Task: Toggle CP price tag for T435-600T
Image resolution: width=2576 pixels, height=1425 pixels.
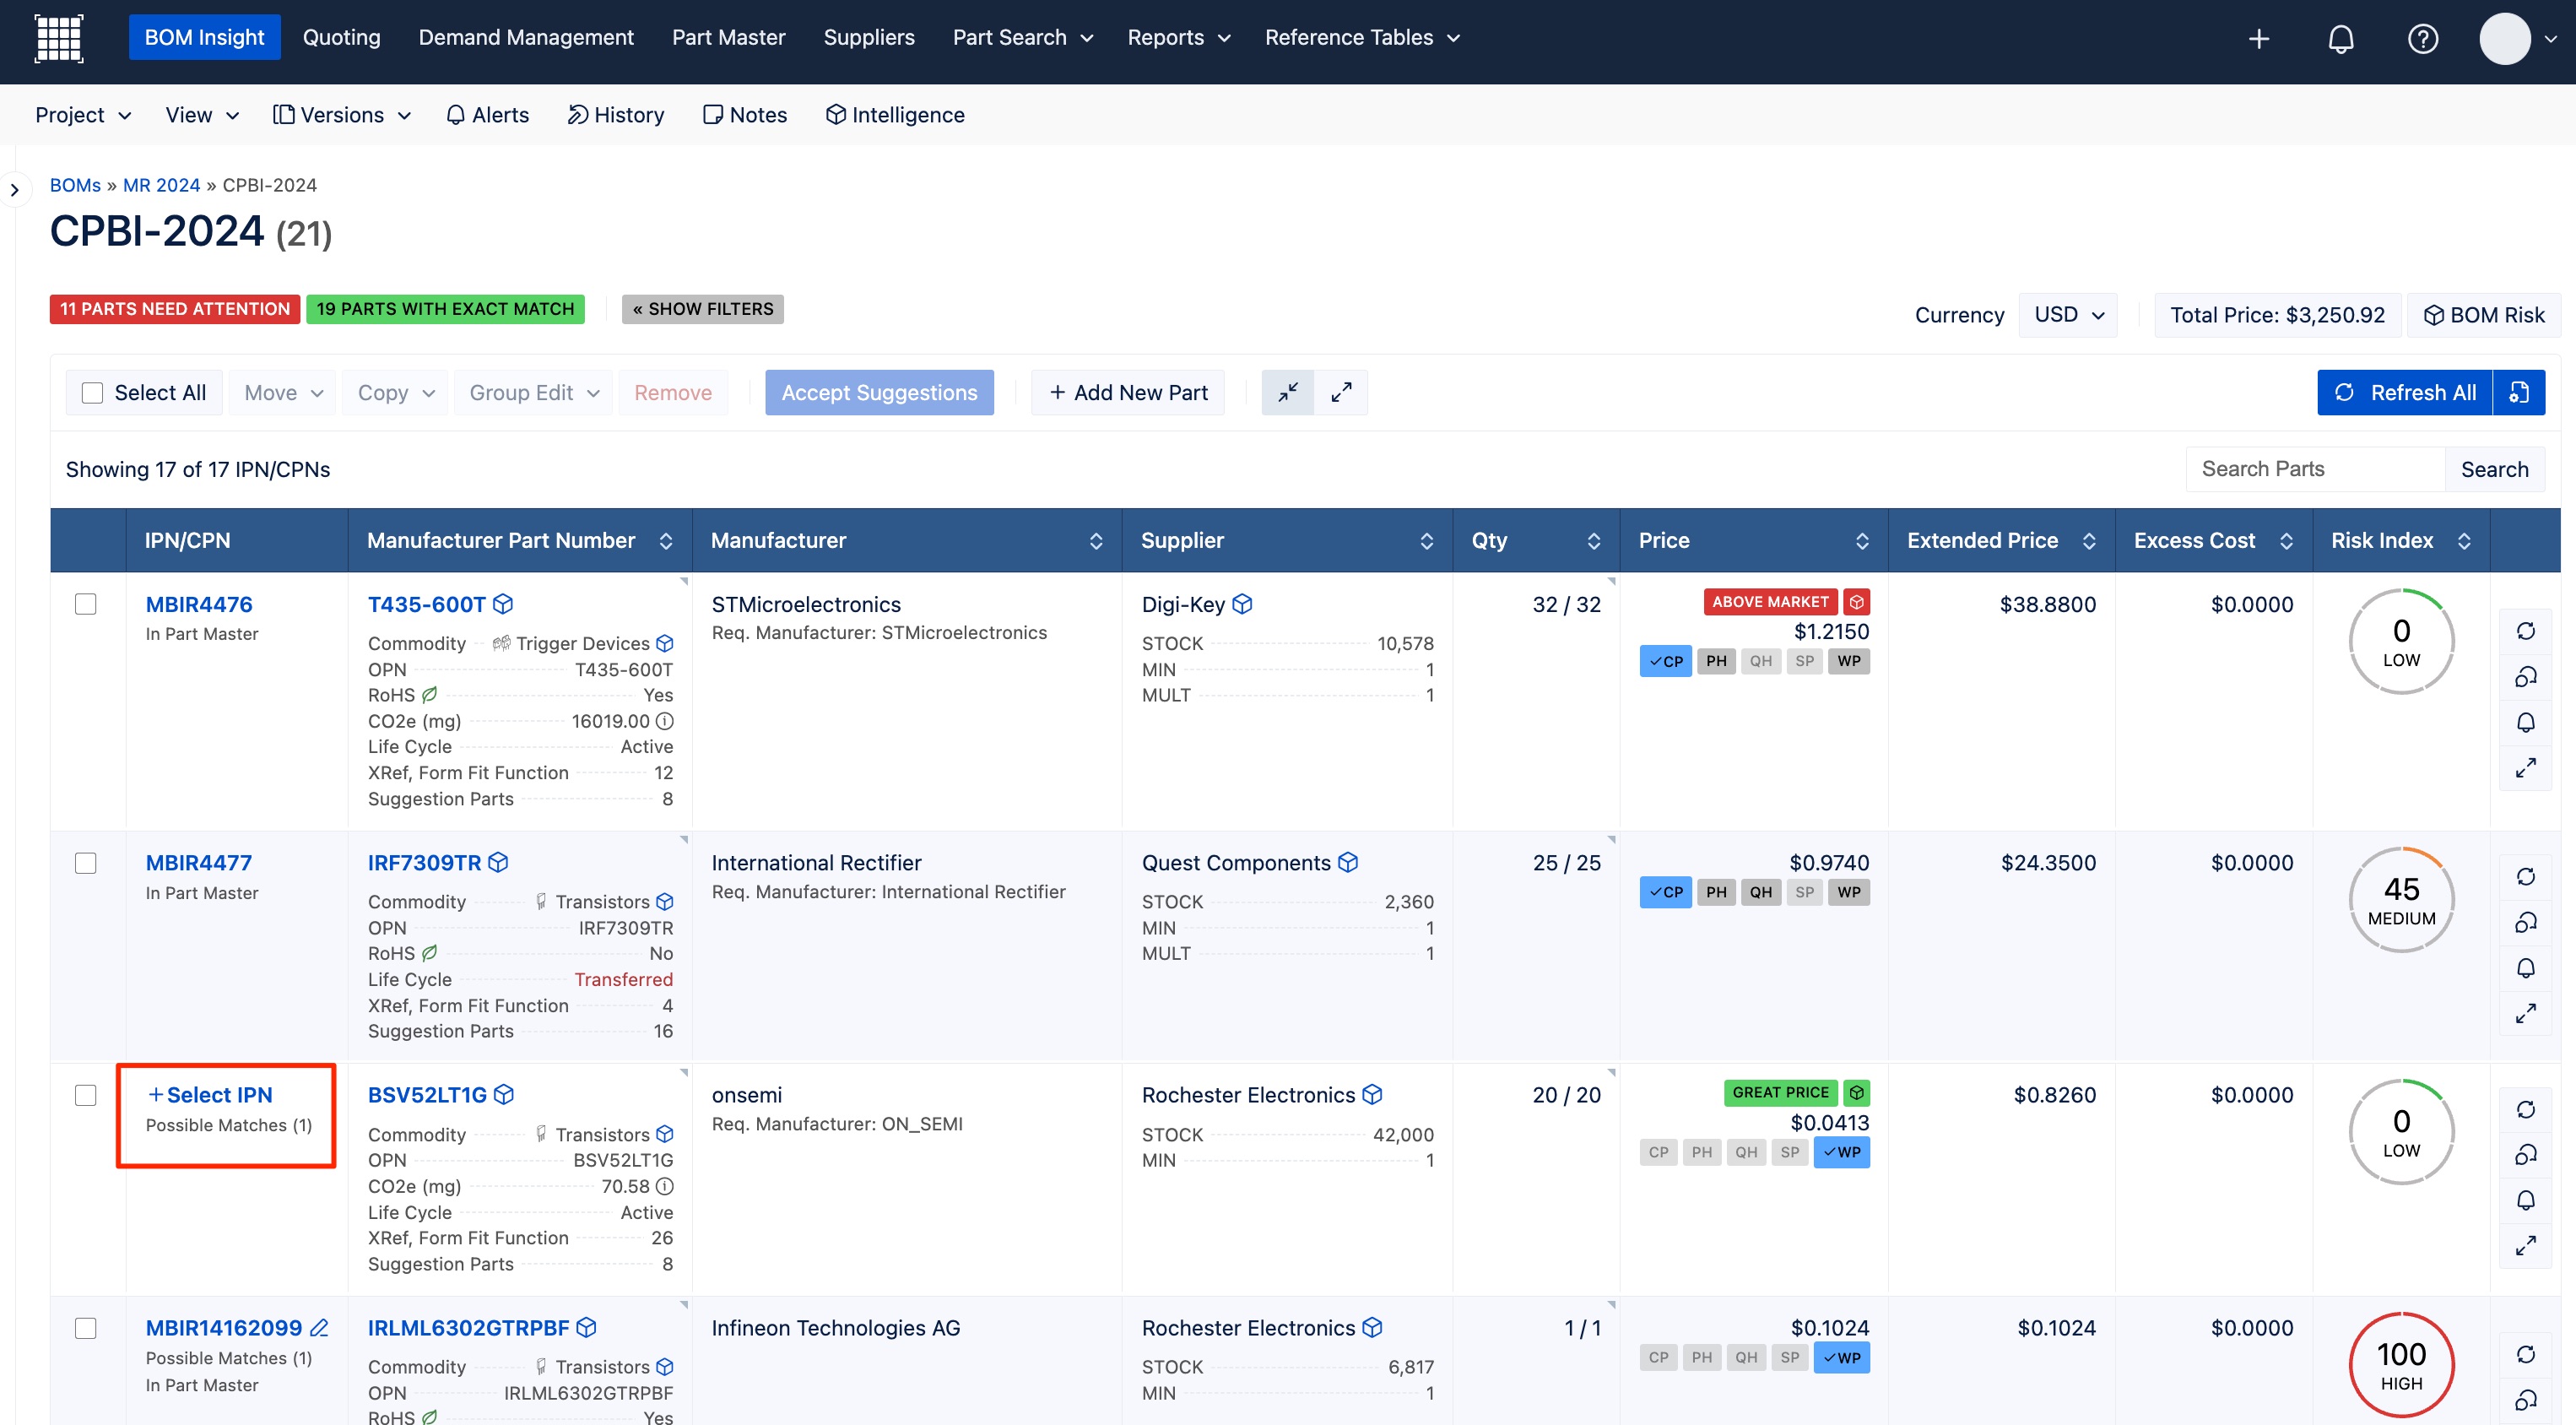Action: click(x=1666, y=661)
